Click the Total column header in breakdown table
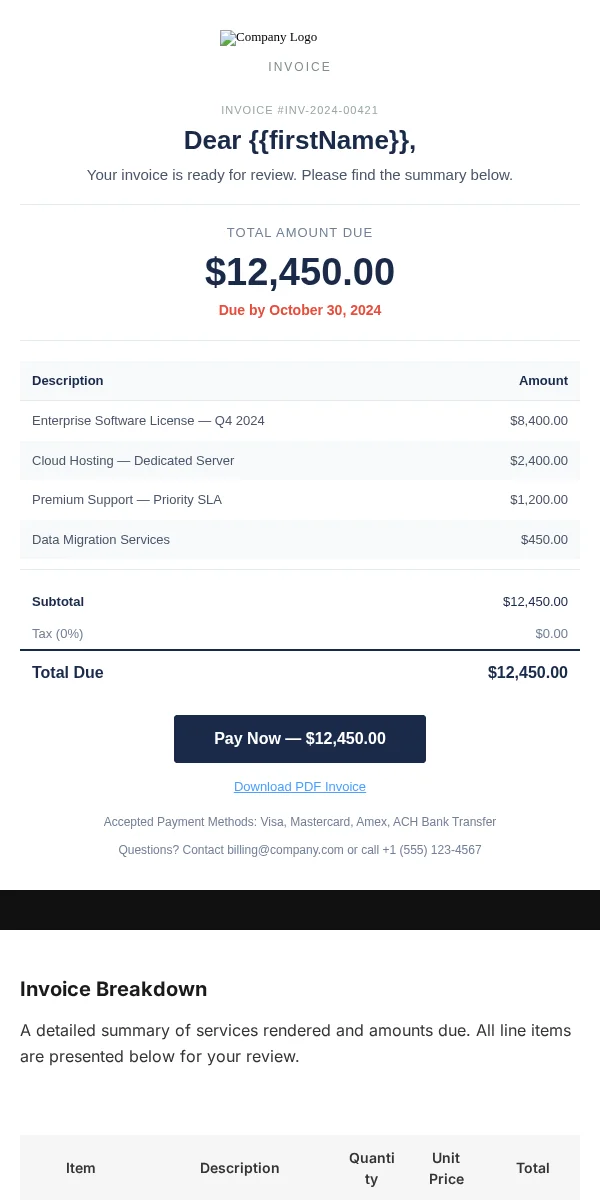Screen dimensions: 600x1200 [x=533, y=1168]
